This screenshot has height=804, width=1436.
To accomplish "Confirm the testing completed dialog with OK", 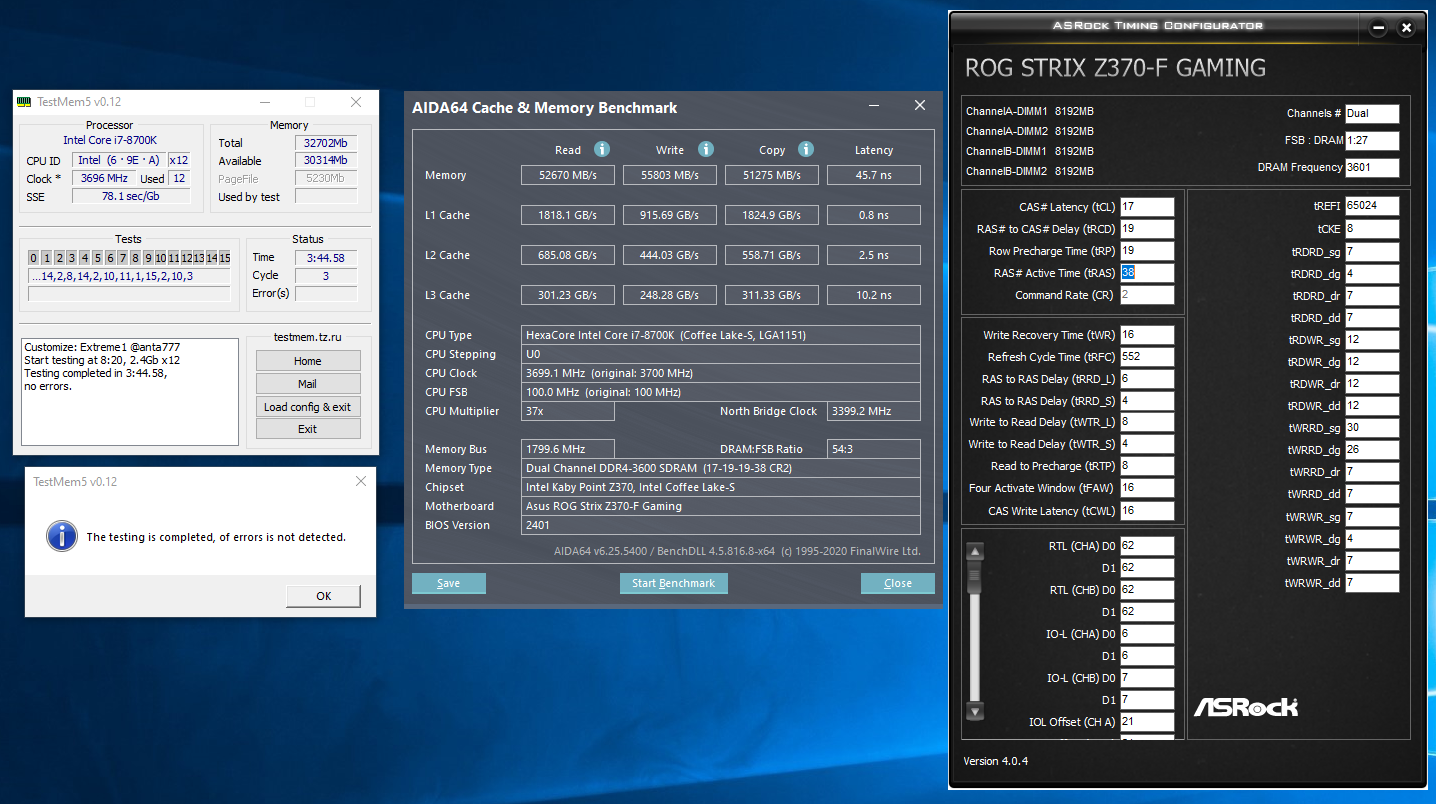I will 324,596.
